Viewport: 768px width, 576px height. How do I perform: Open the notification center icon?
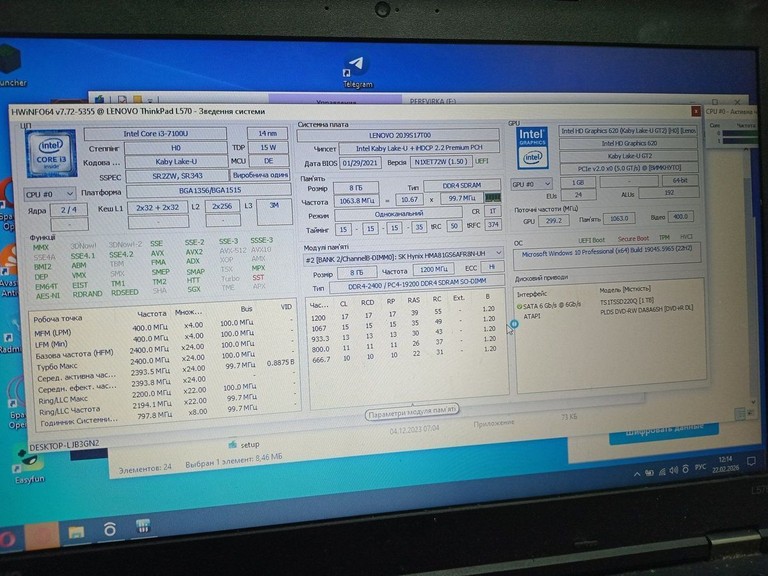750,461
